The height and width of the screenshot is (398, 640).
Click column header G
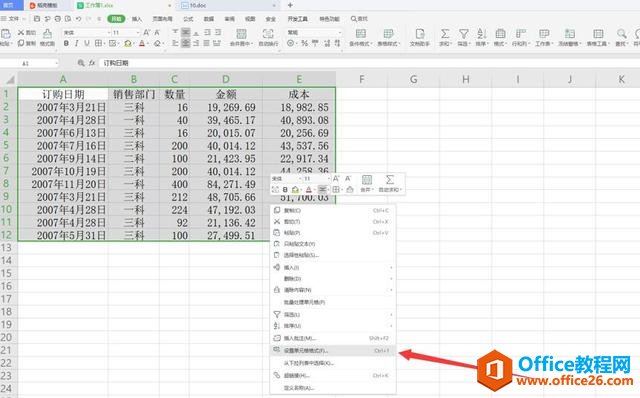coord(413,79)
